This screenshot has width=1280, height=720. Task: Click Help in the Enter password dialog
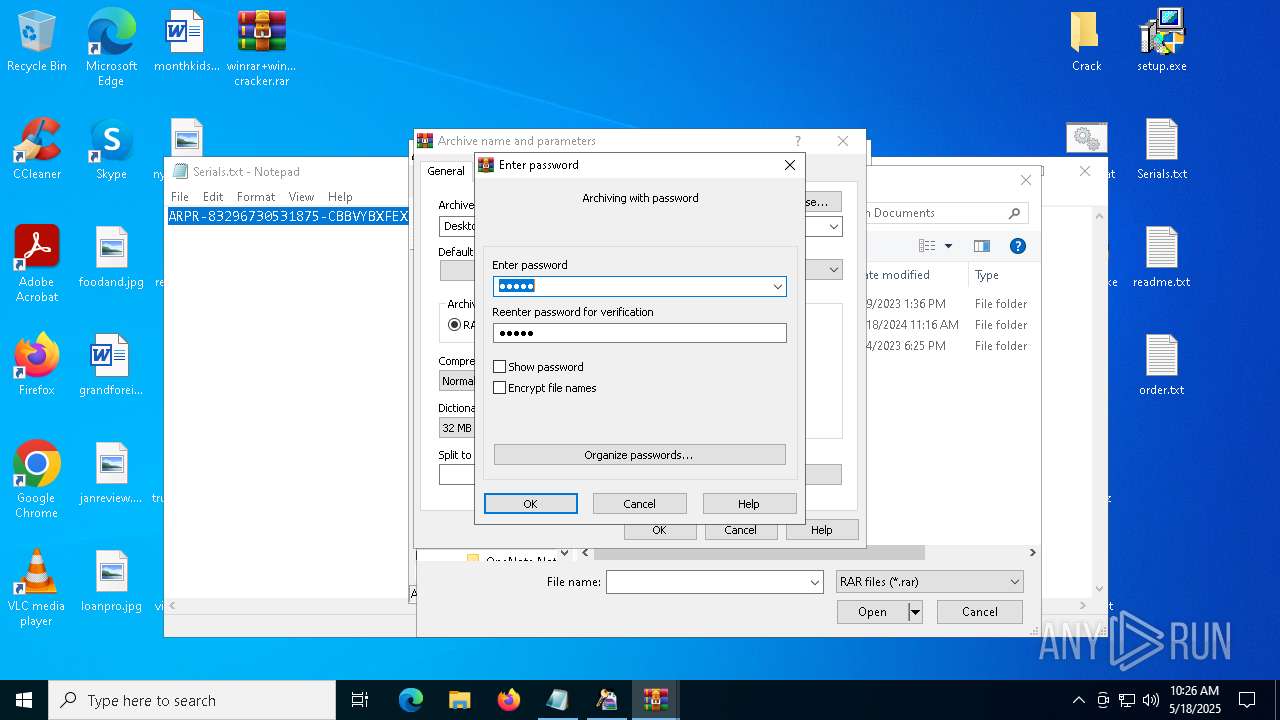point(749,504)
